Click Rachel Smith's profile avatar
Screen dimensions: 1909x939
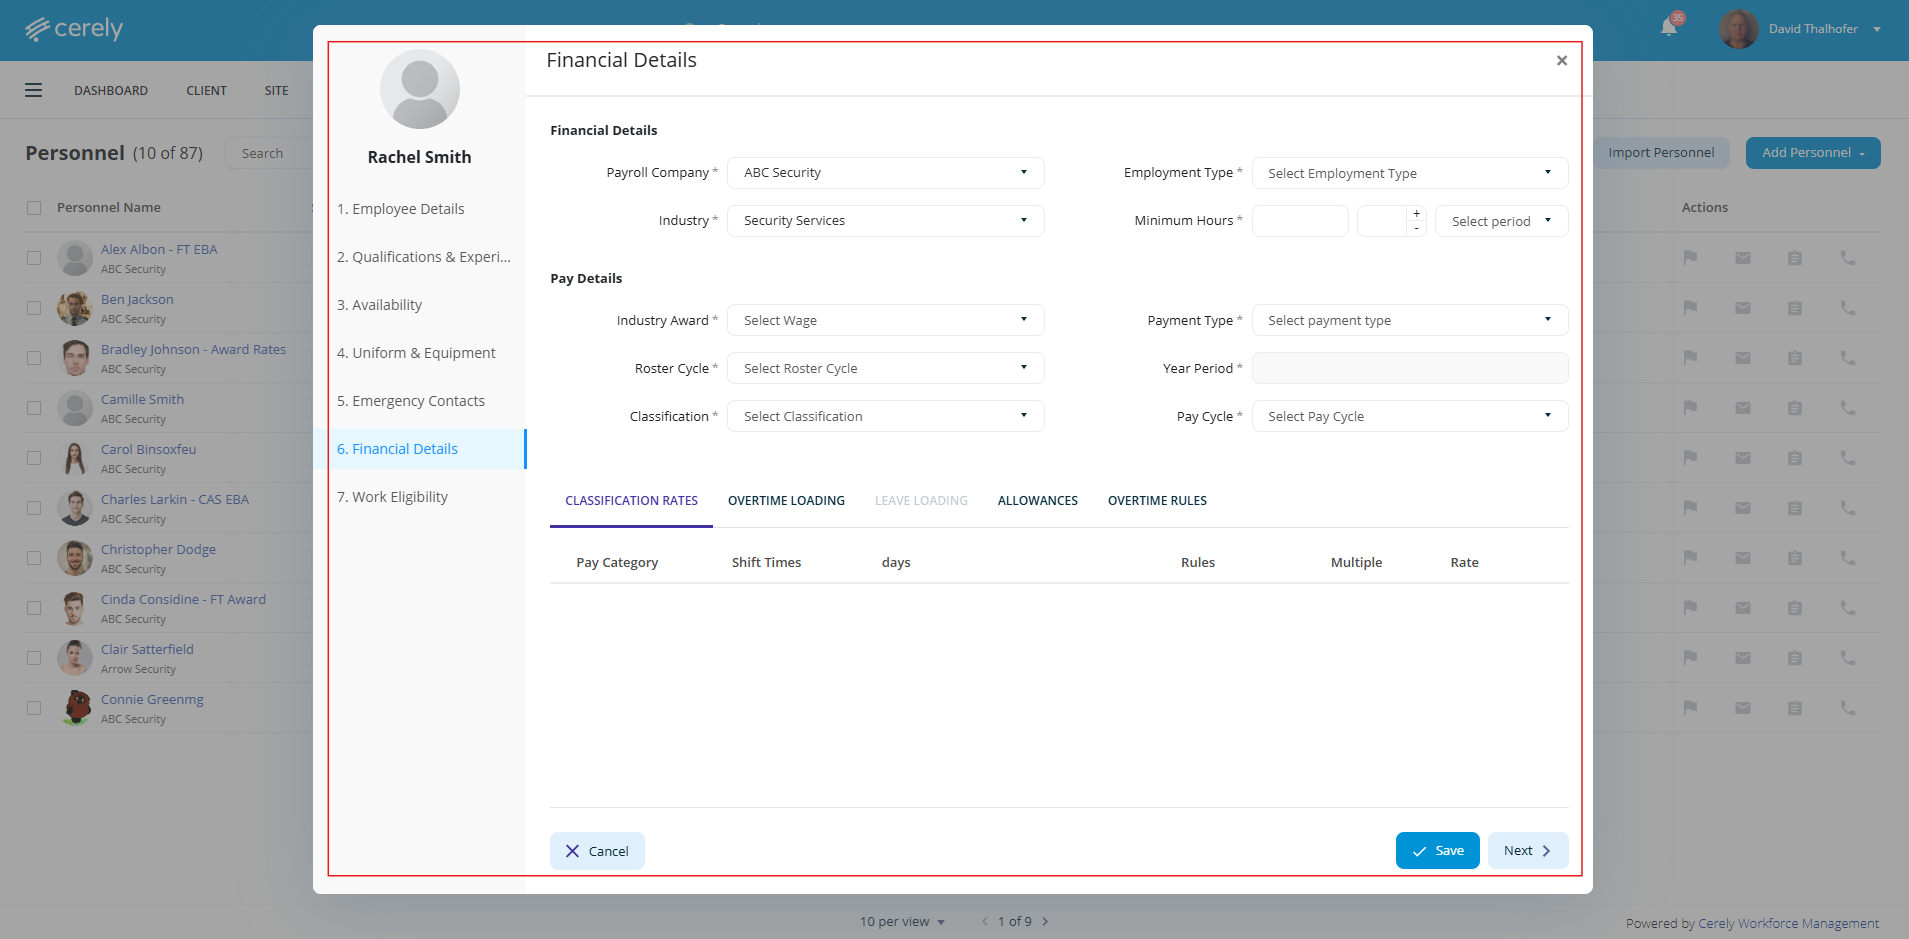(x=420, y=89)
